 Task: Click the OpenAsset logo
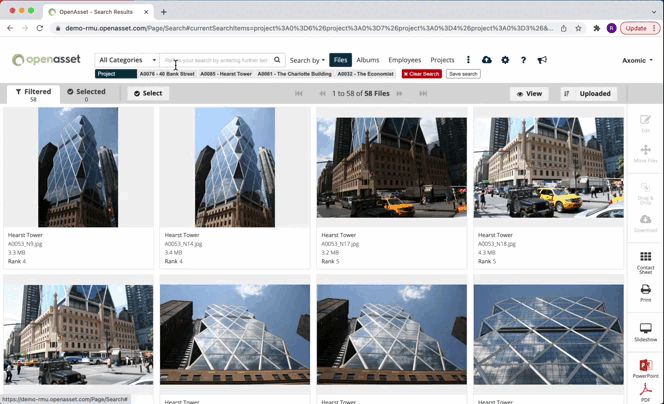[x=46, y=60]
